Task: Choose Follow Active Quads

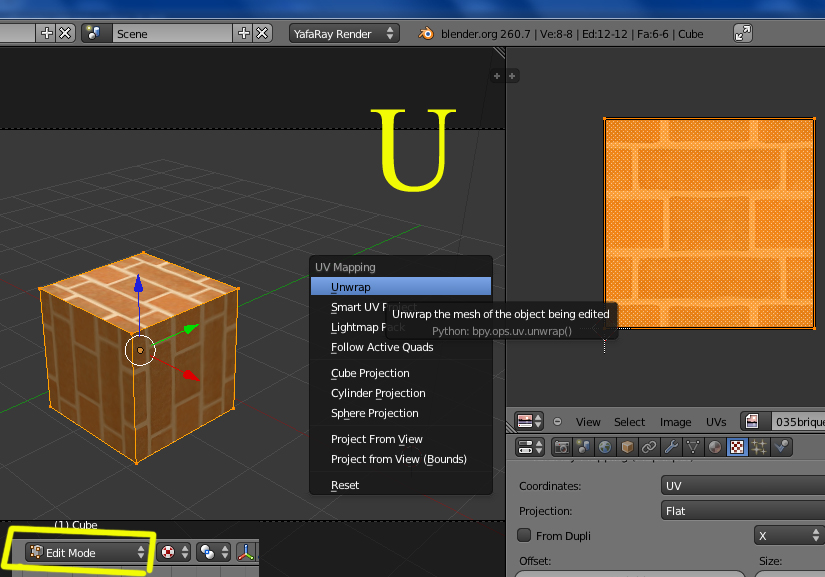Action: point(401,347)
